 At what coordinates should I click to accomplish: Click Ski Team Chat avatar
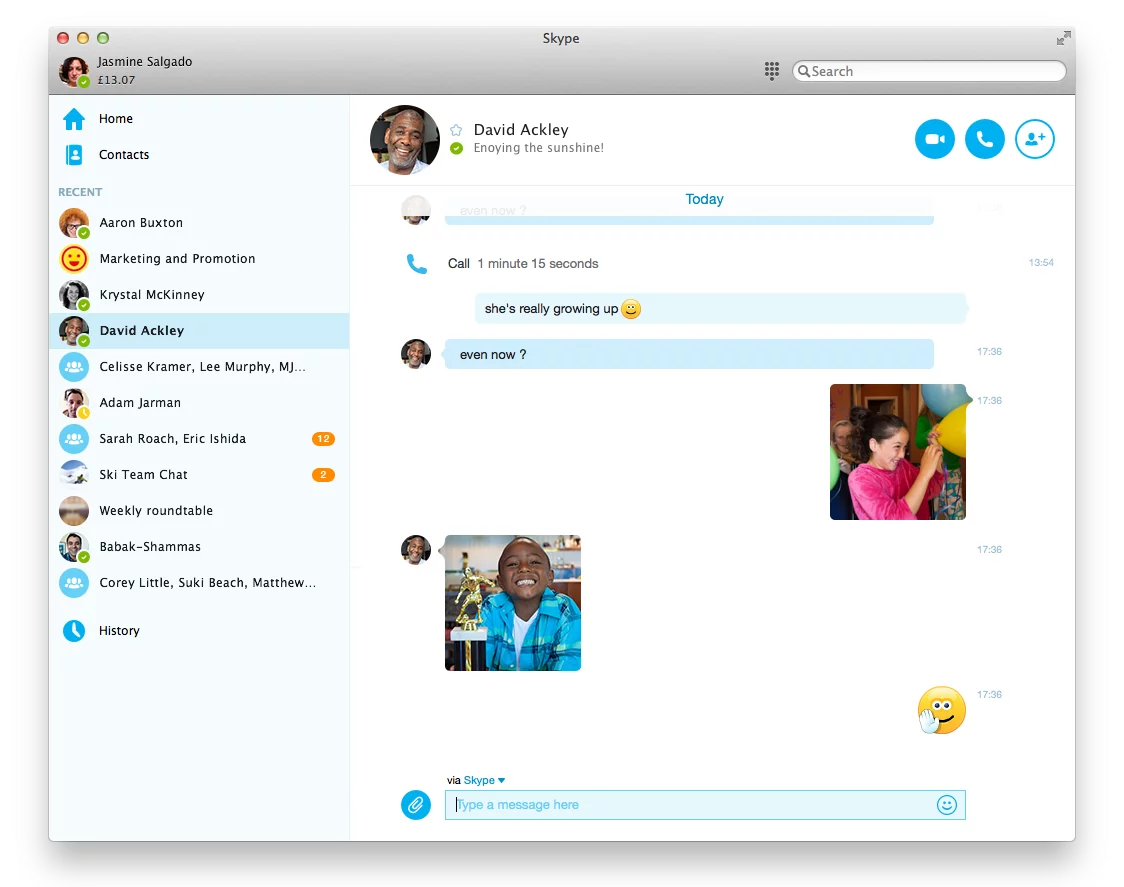[74, 475]
